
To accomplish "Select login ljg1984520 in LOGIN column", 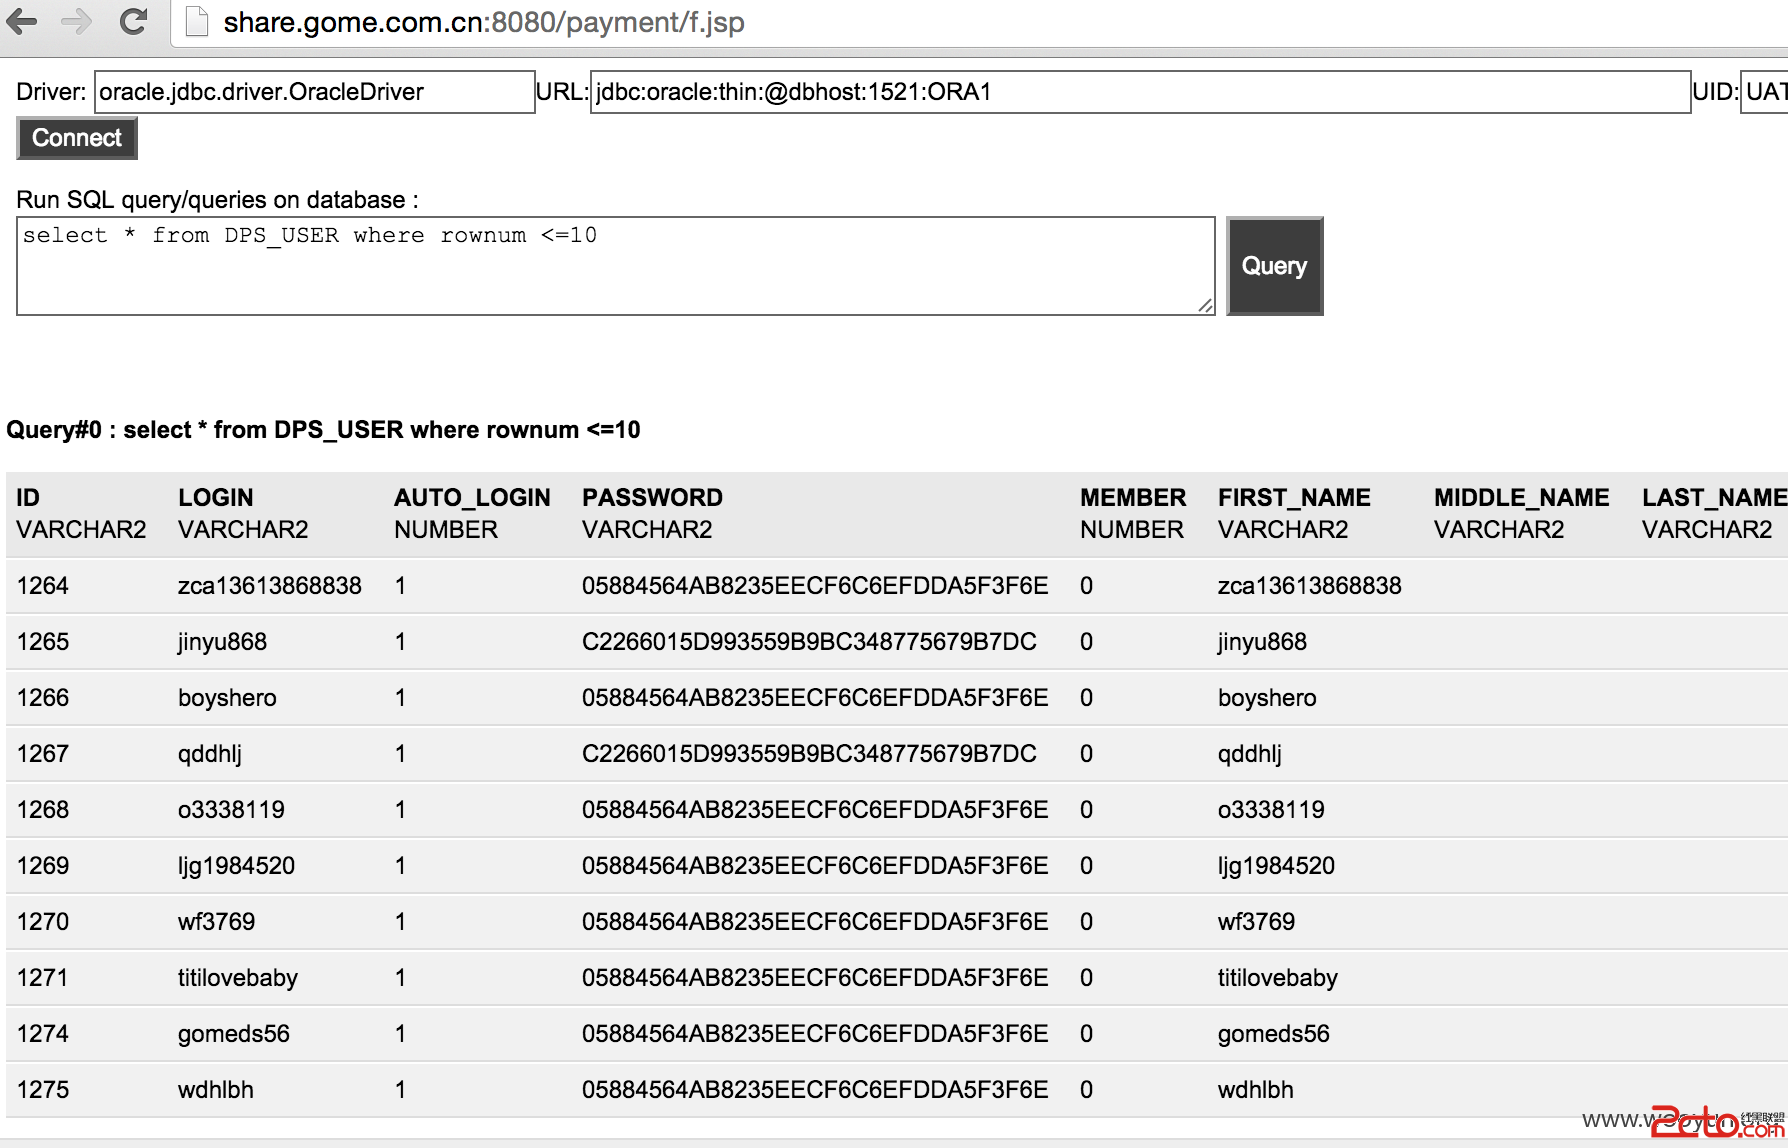I will (x=236, y=866).
